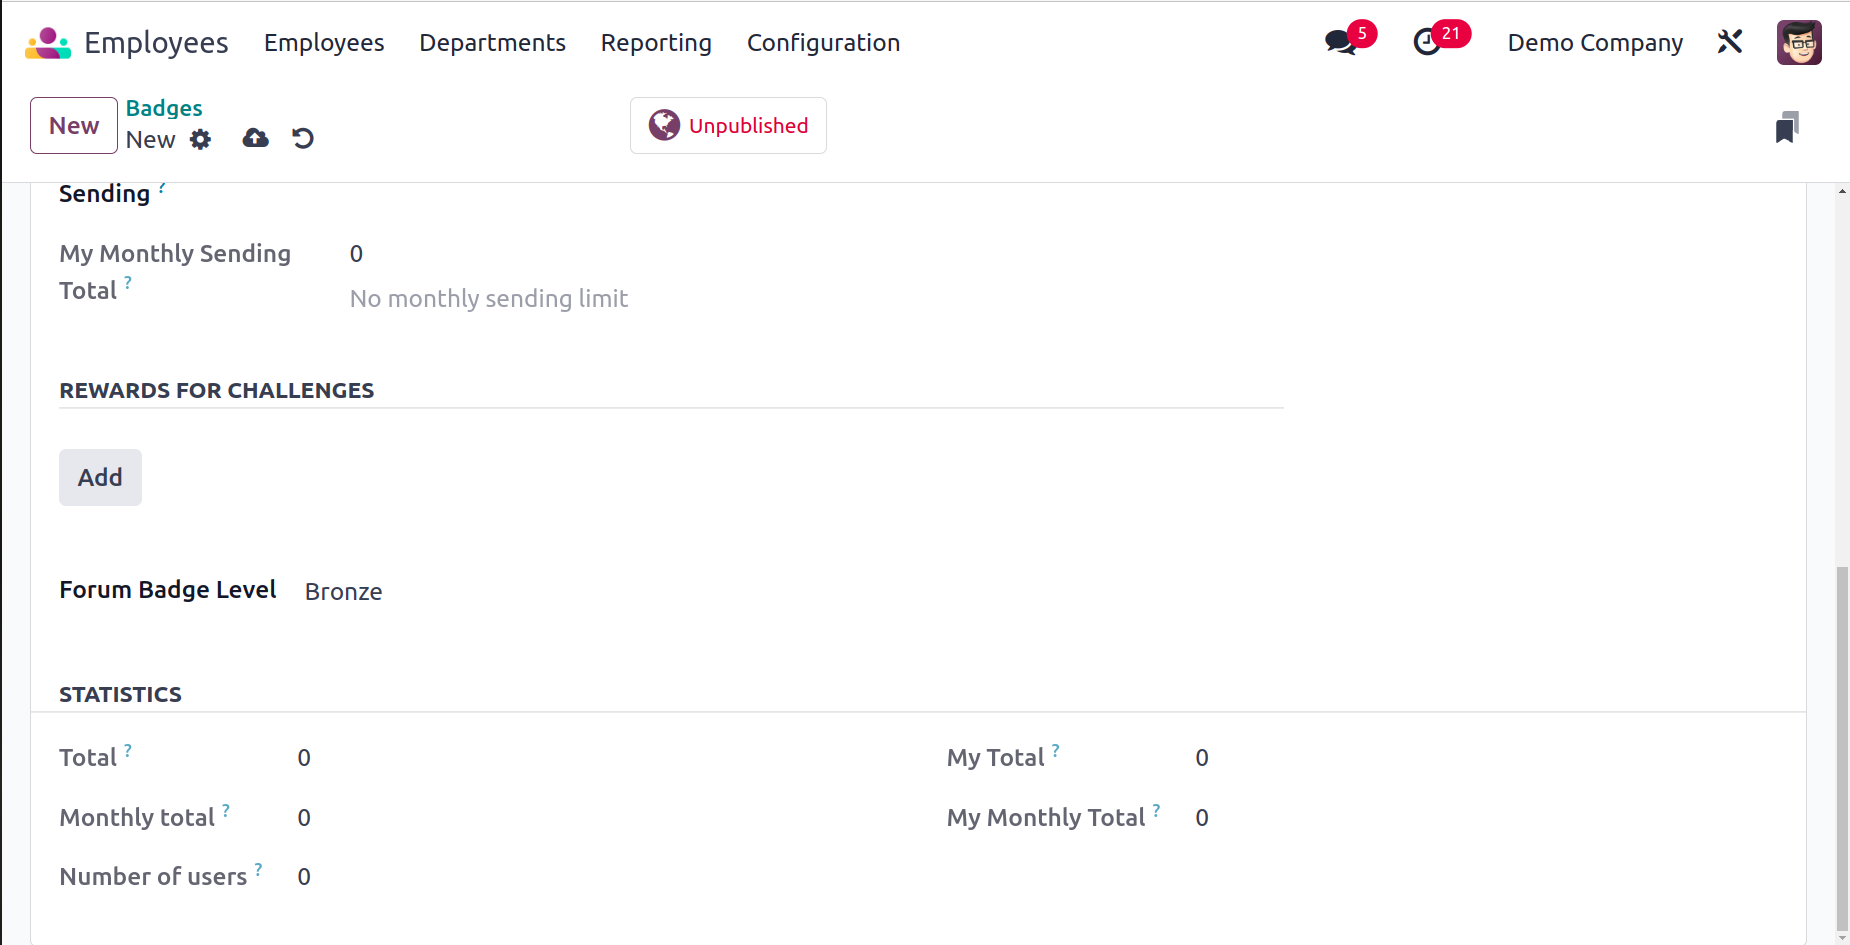The image size is (1850, 945).
Task: Open the user avatar menu
Action: coord(1799,42)
